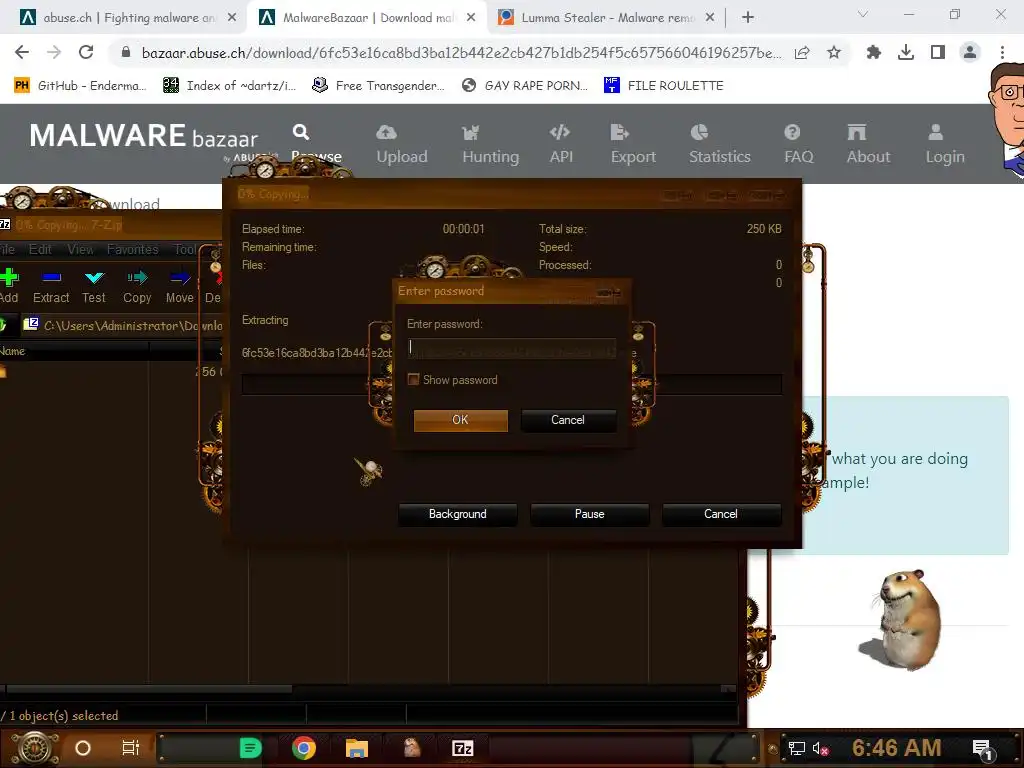Bookmark this page with the star
The width and height of the screenshot is (1024, 768).
(834, 52)
